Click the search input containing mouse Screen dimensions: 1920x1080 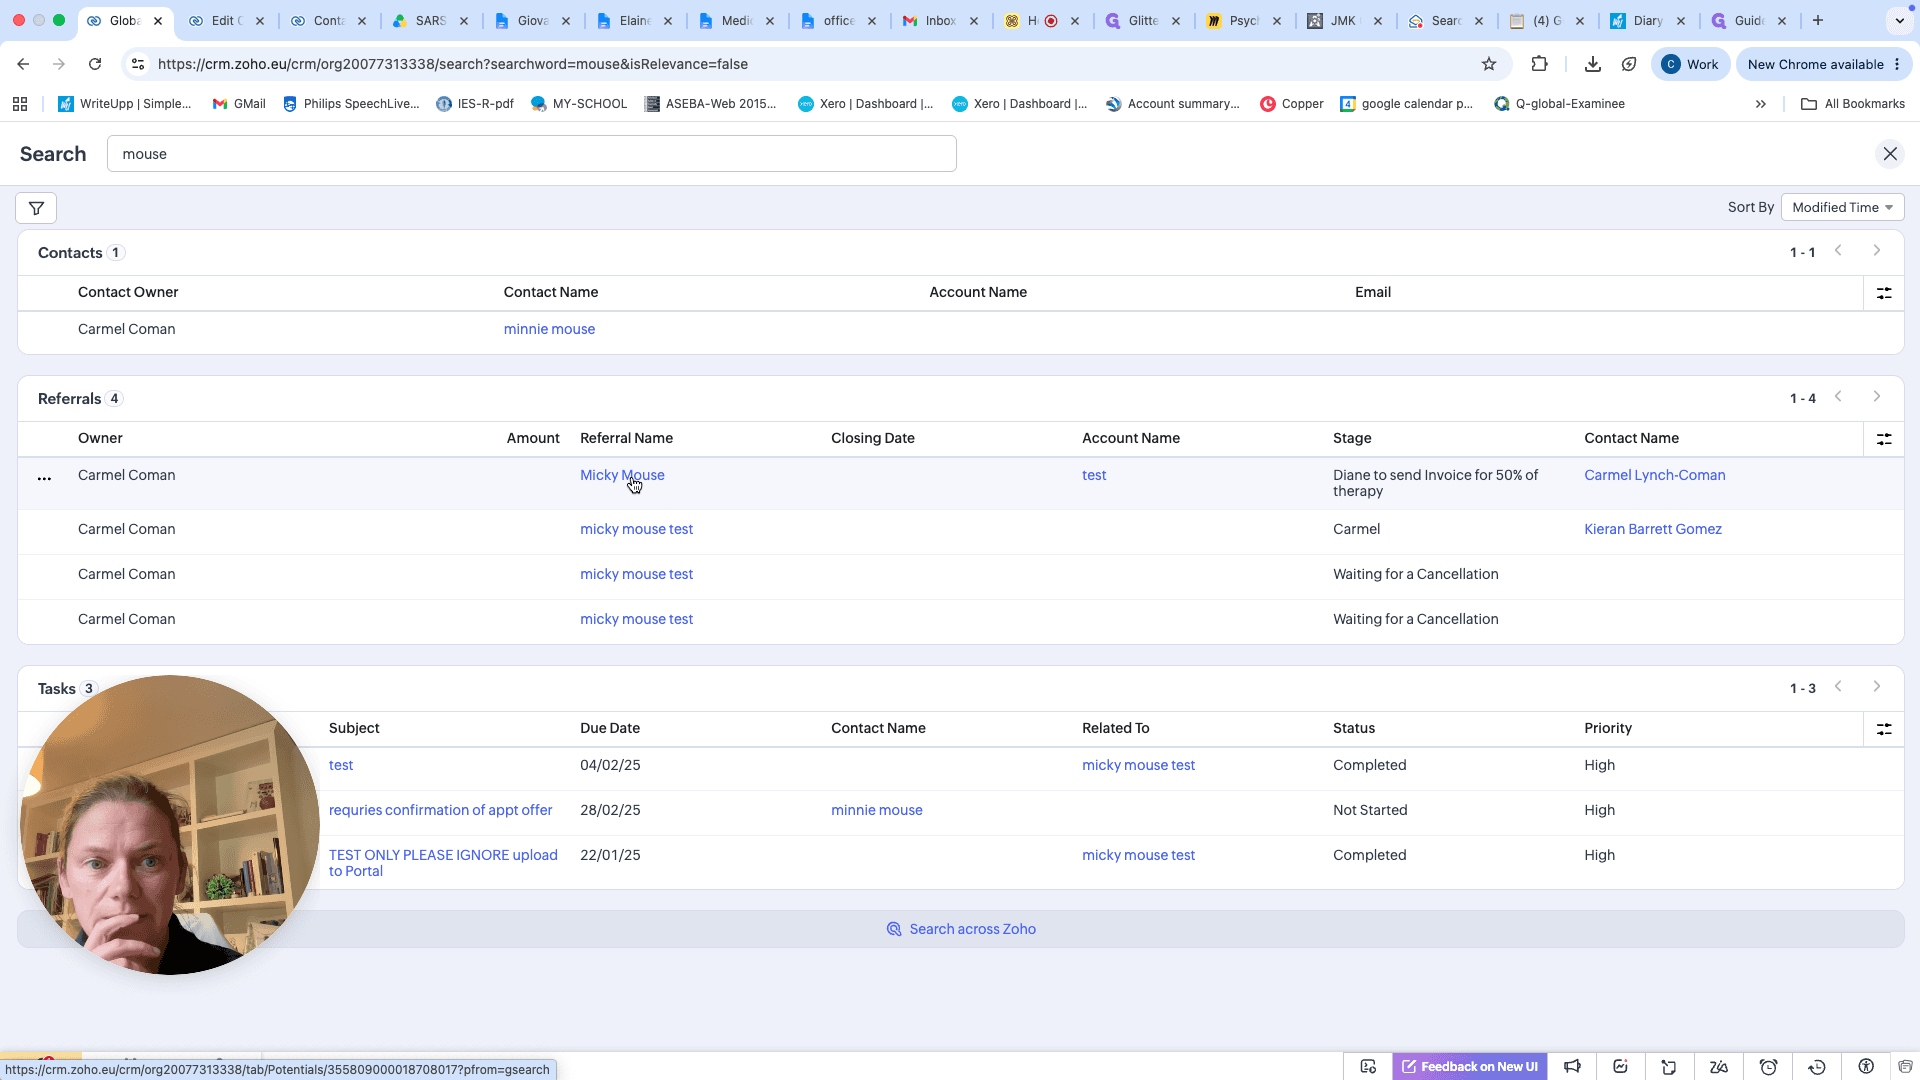pos(532,154)
